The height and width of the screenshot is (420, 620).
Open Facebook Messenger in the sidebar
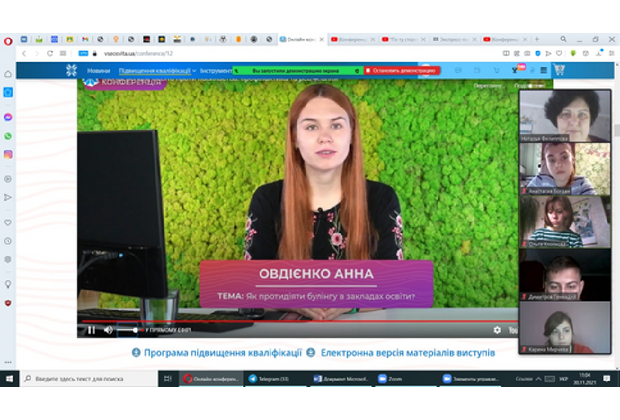(x=8, y=117)
